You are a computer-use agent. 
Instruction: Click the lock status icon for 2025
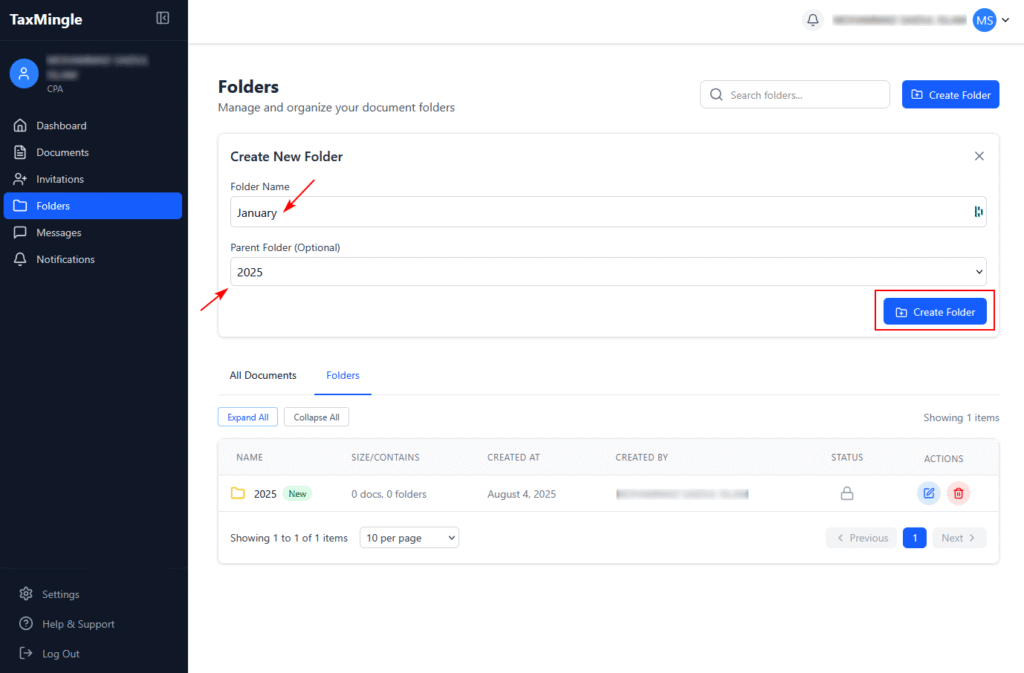pyautogui.click(x=847, y=493)
